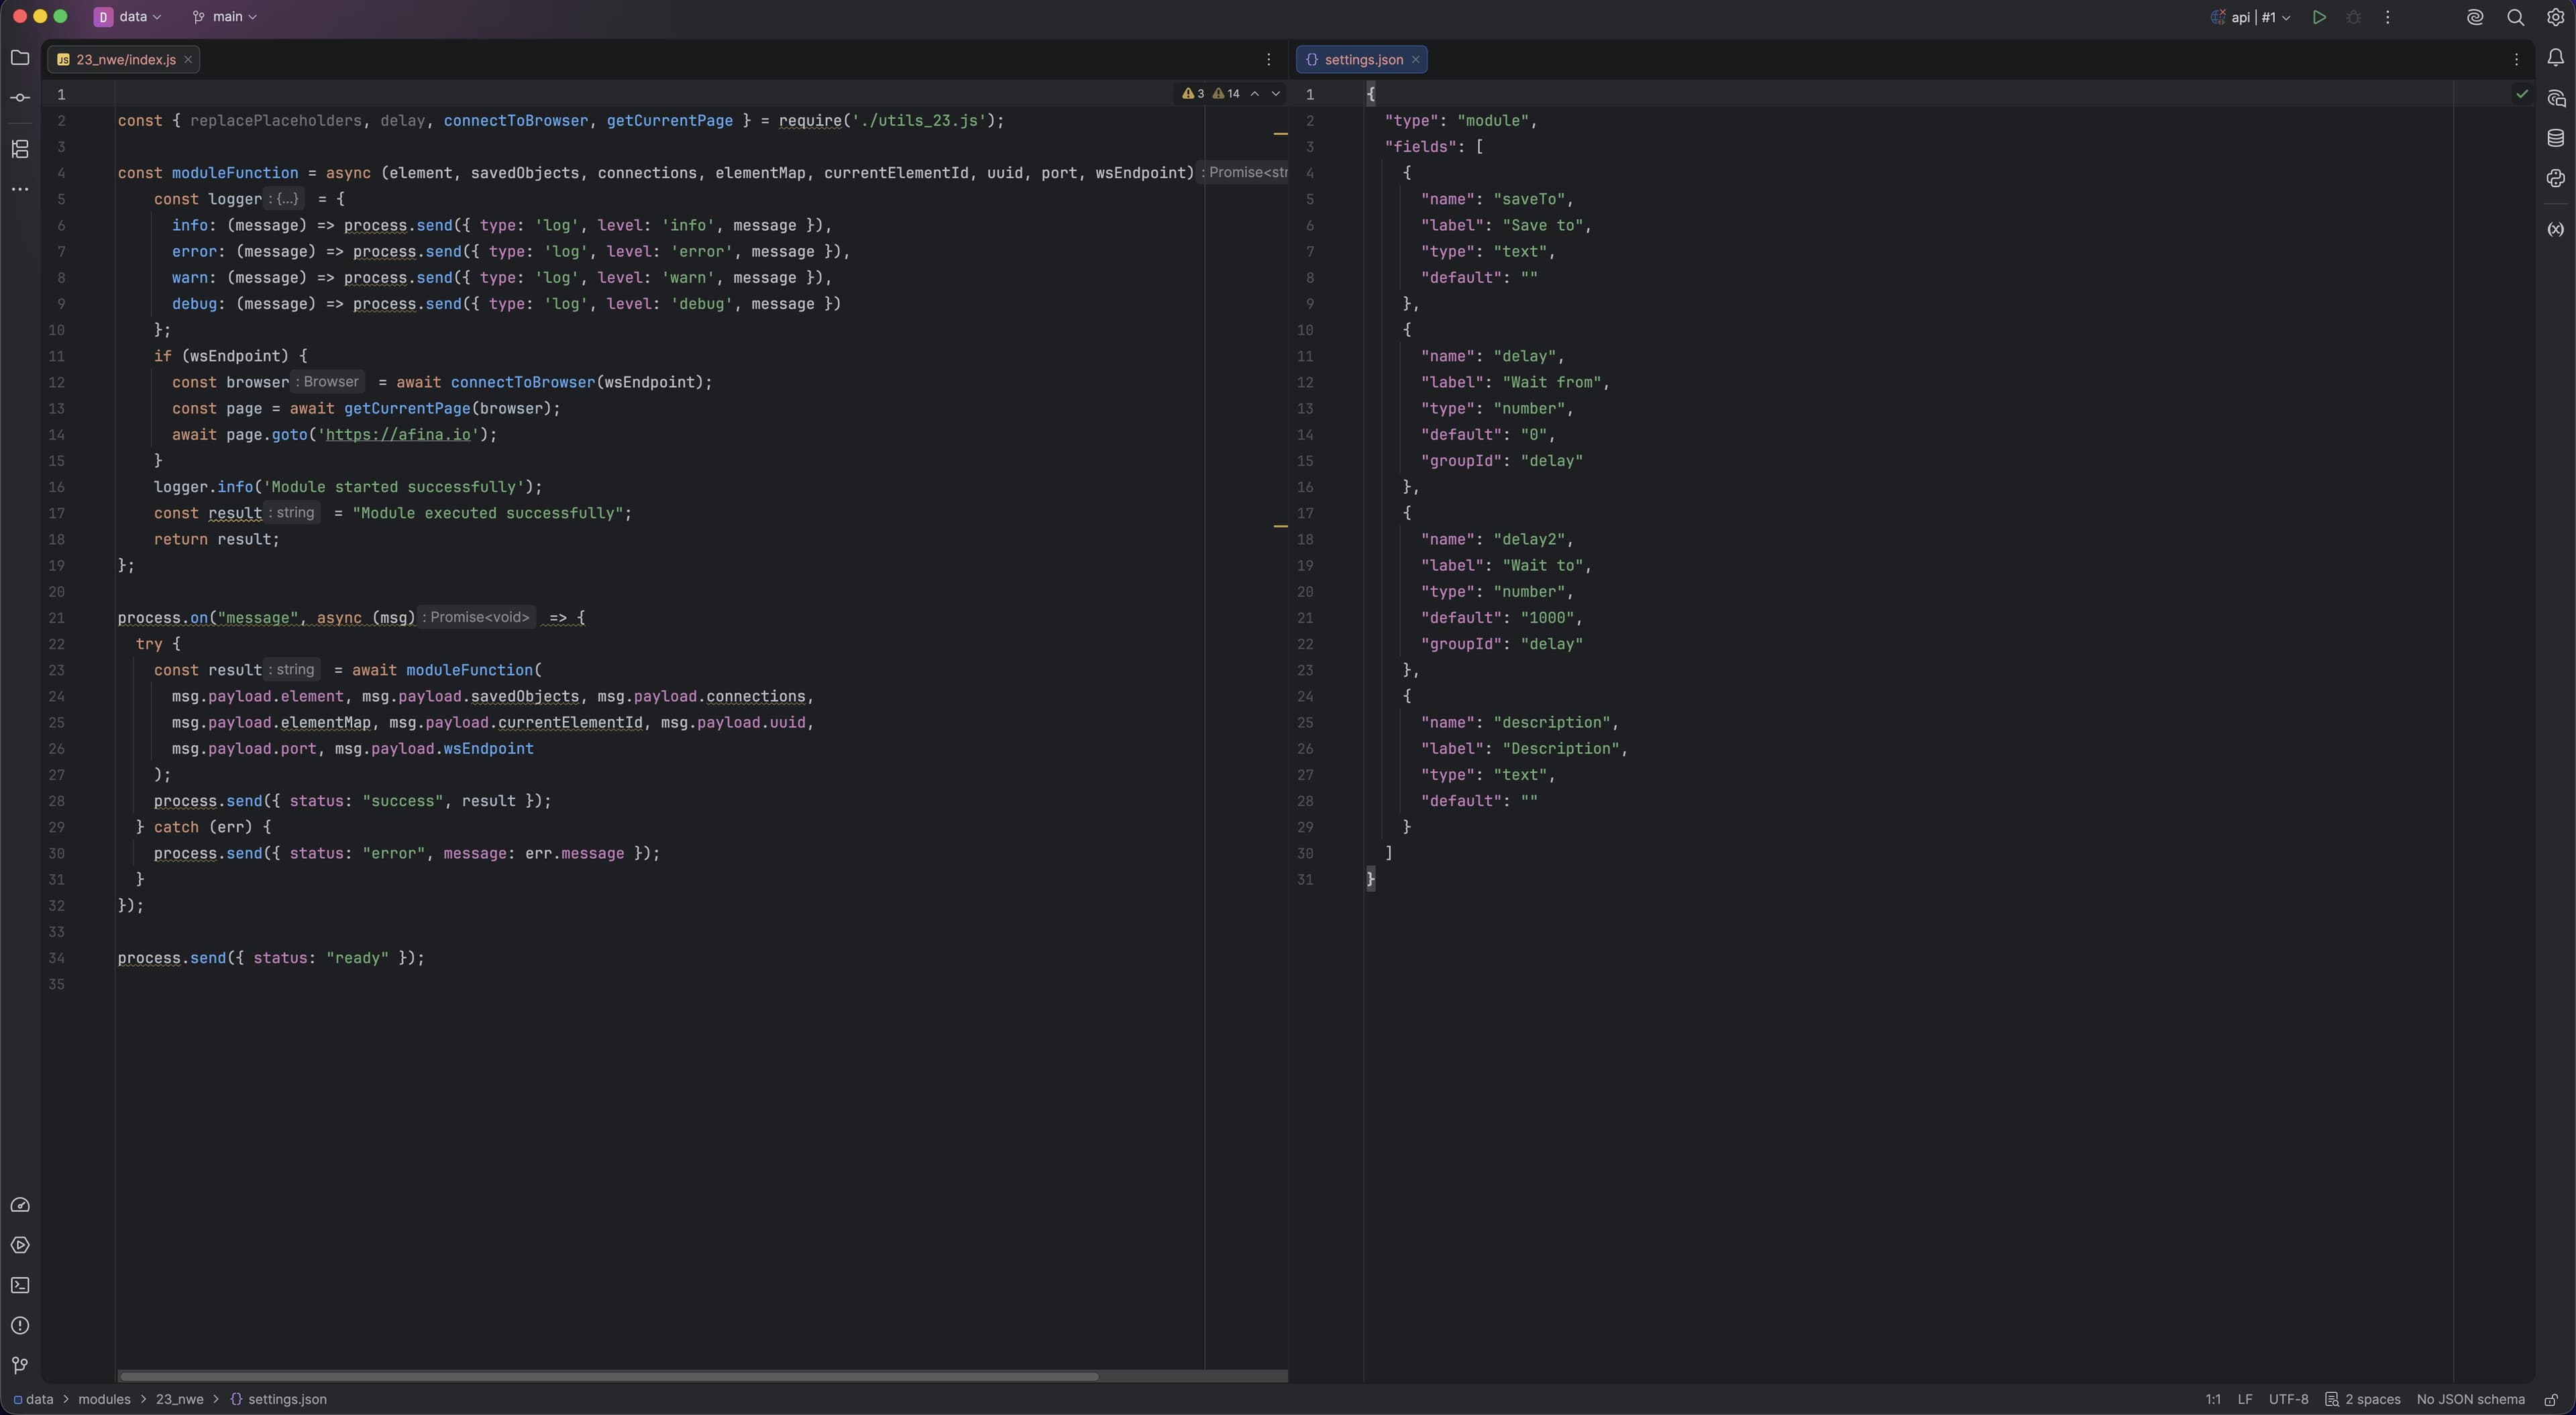Open the data project dropdown

(x=128, y=17)
